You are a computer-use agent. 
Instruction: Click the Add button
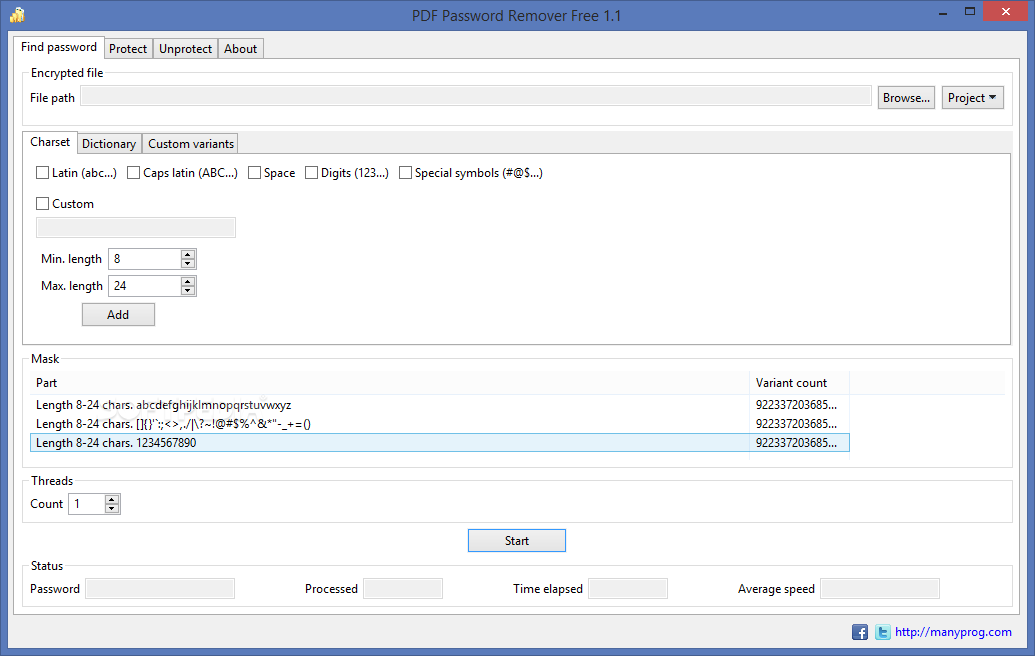point(118,315)
